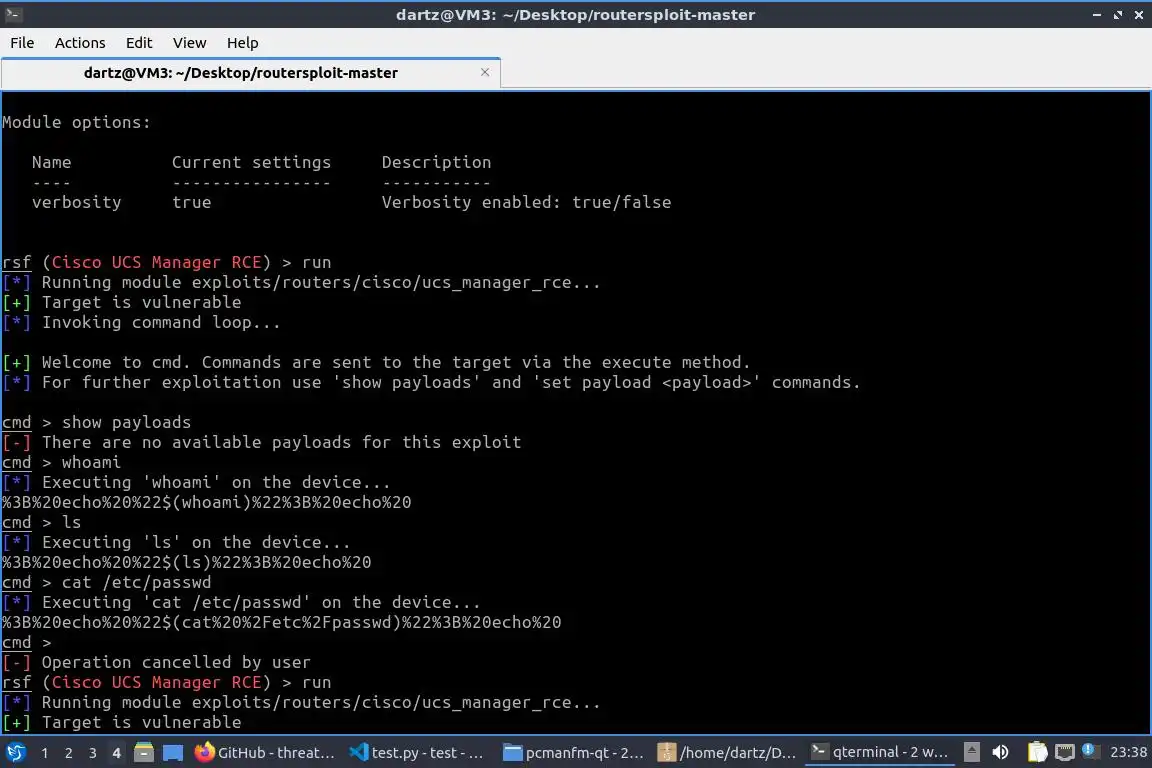Click the 'Module options:' heading

76,123
